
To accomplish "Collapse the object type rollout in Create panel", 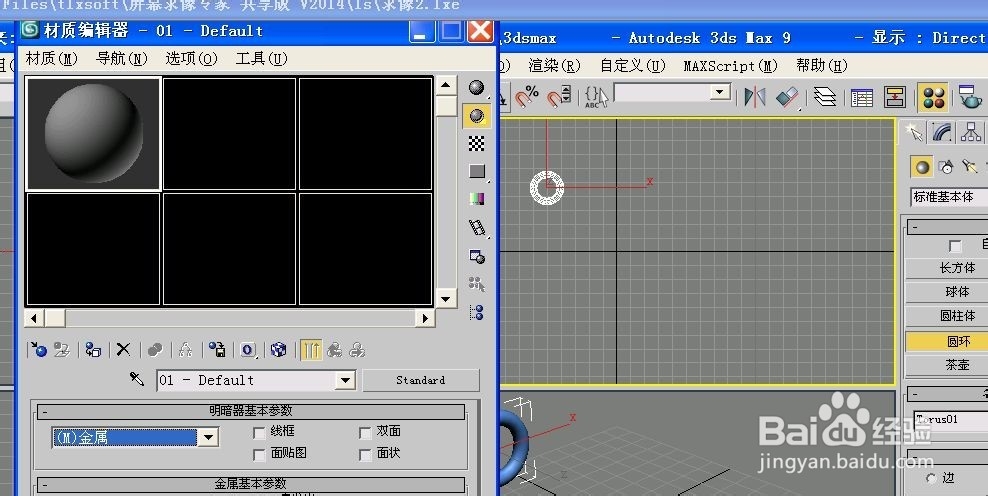I will [x=947, y=227].
